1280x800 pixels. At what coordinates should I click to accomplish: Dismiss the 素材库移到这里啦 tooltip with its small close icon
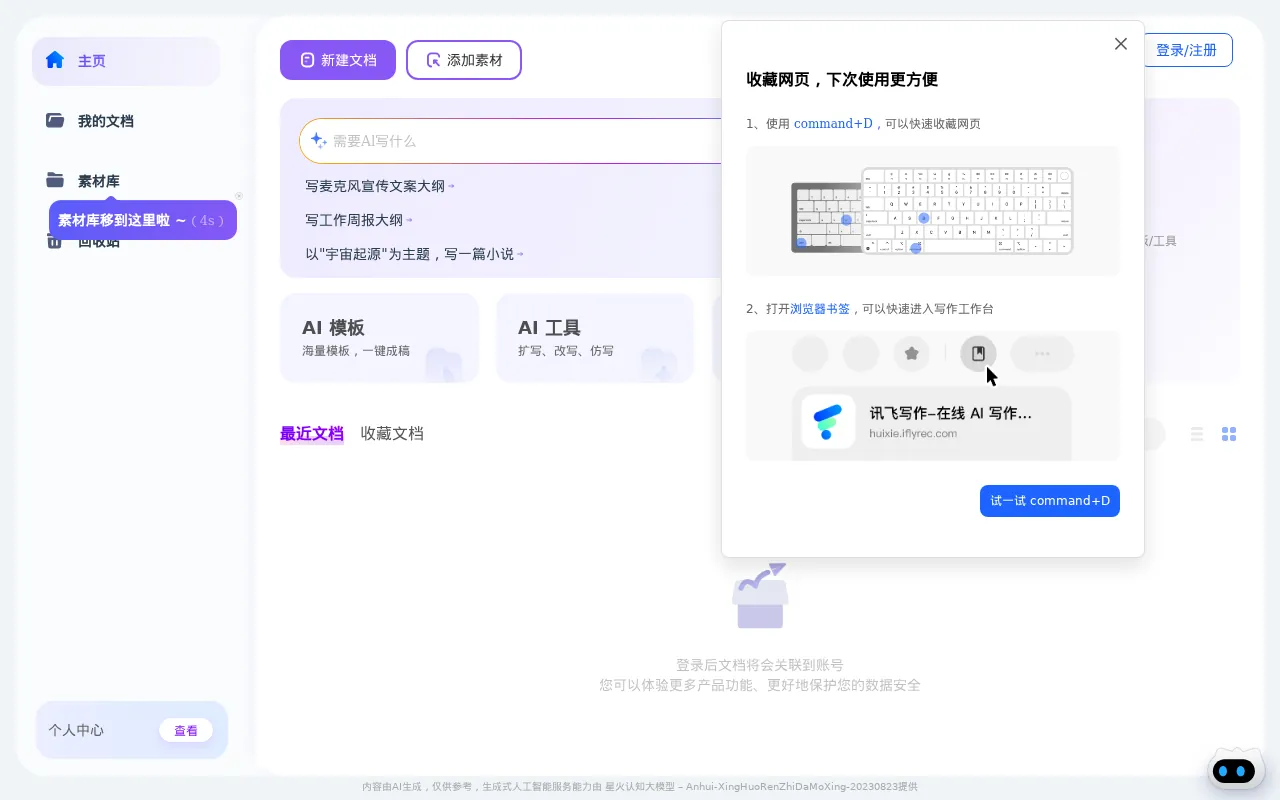[239, 196]
